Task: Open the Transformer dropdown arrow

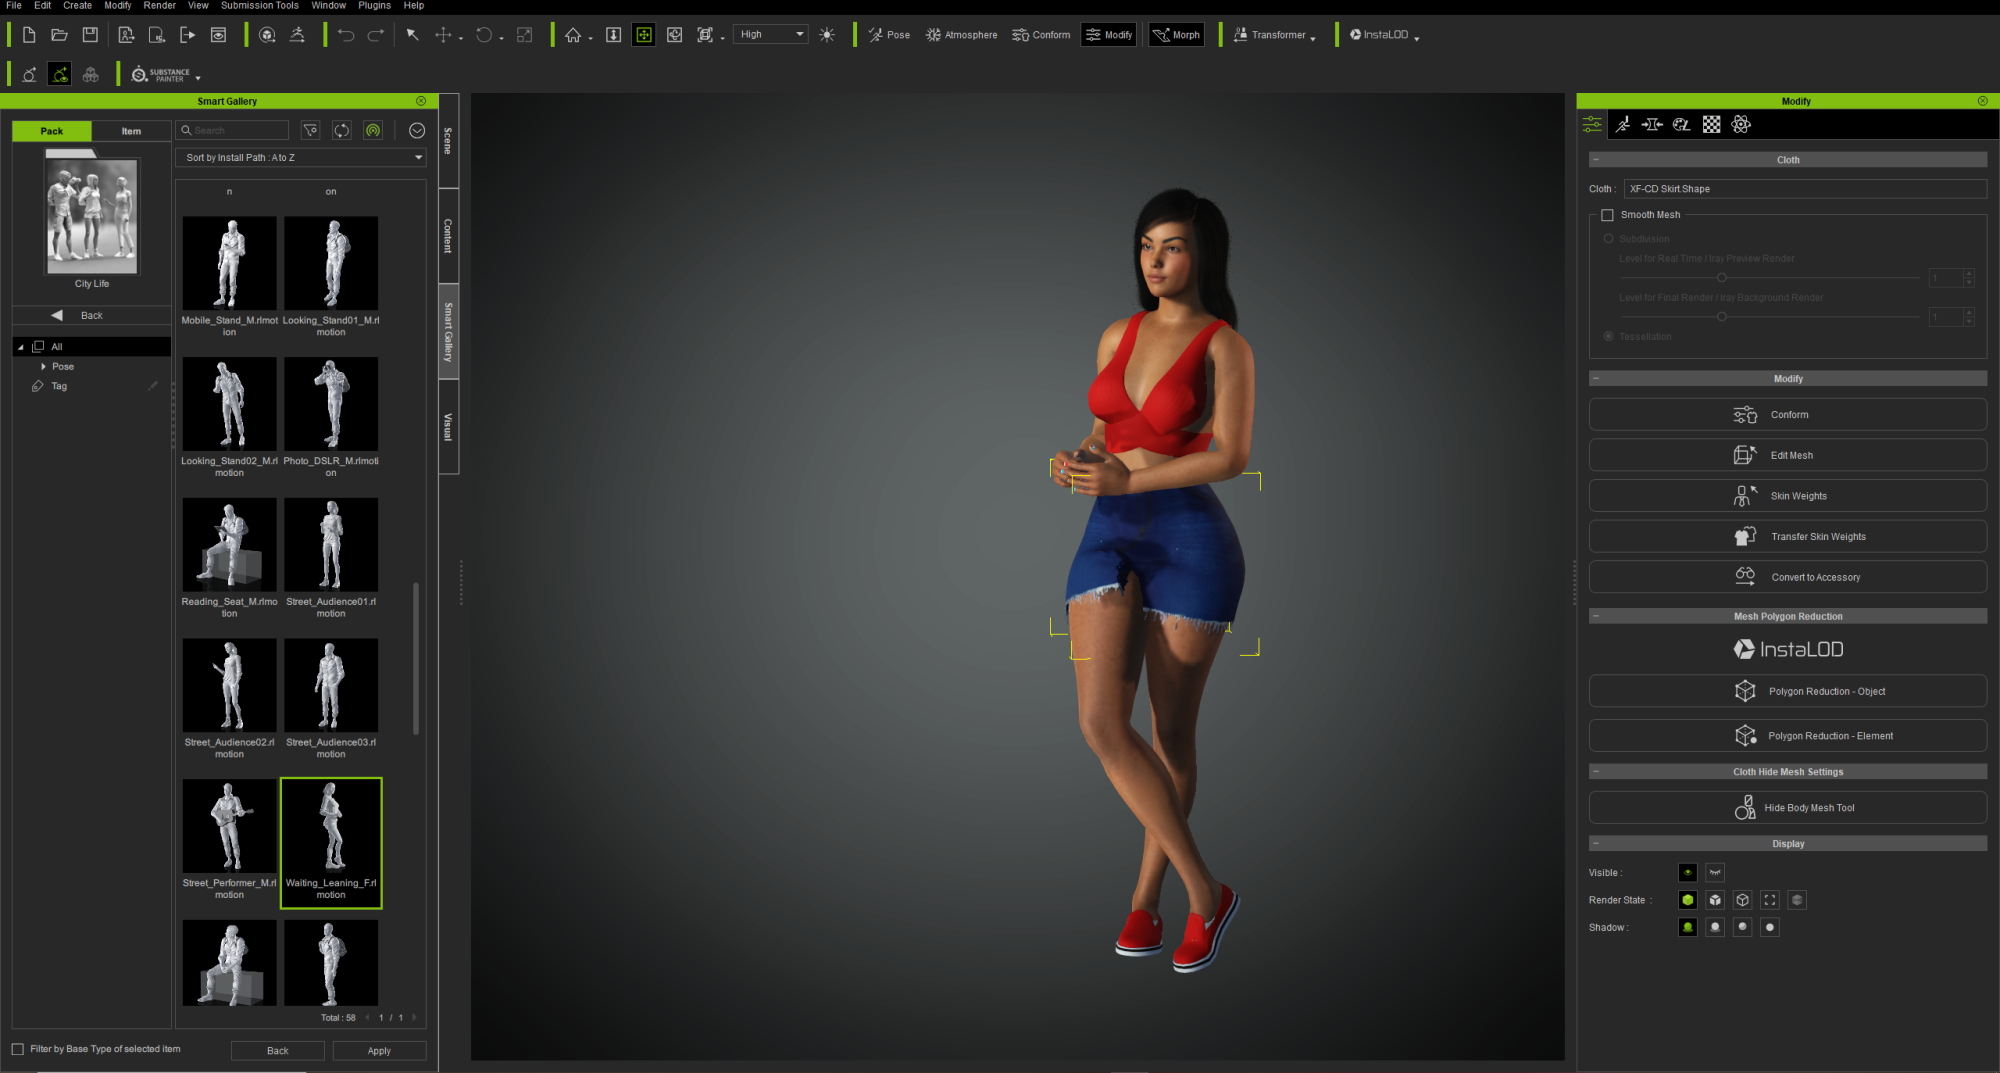Action: point(1313,39)
